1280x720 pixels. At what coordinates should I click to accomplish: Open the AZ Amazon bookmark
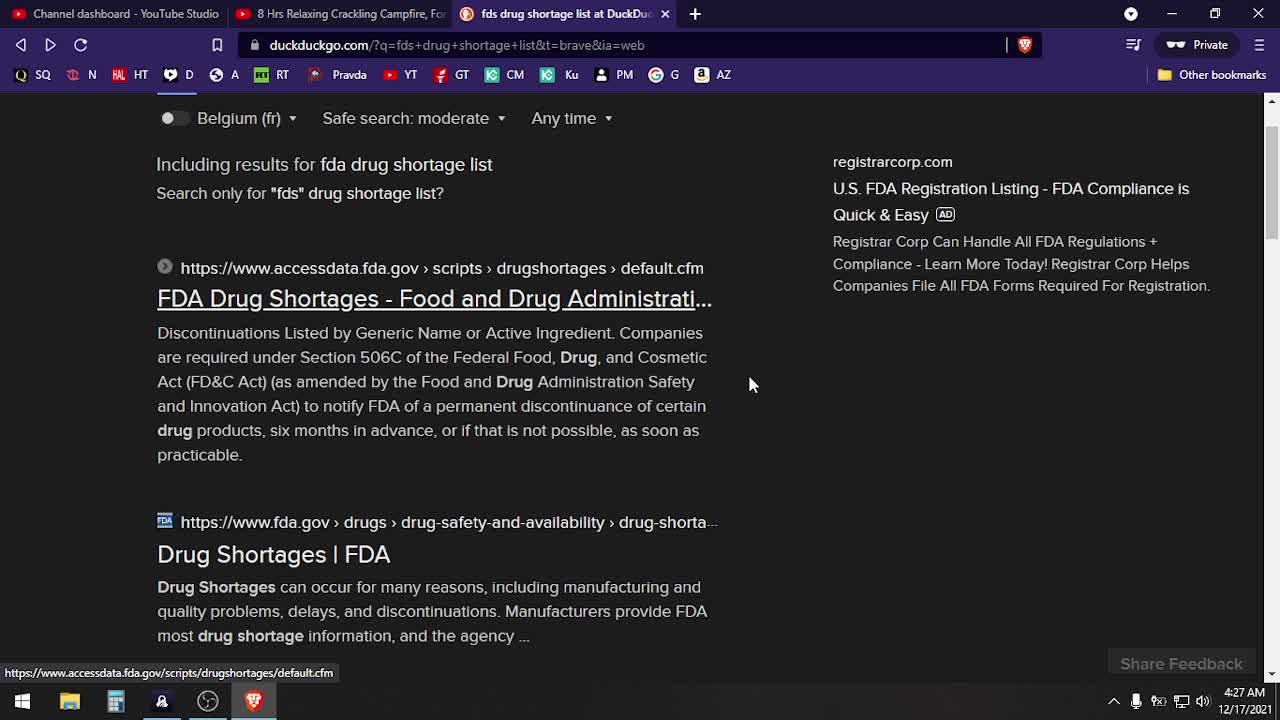pyautogui.click(x=713, y=75)
